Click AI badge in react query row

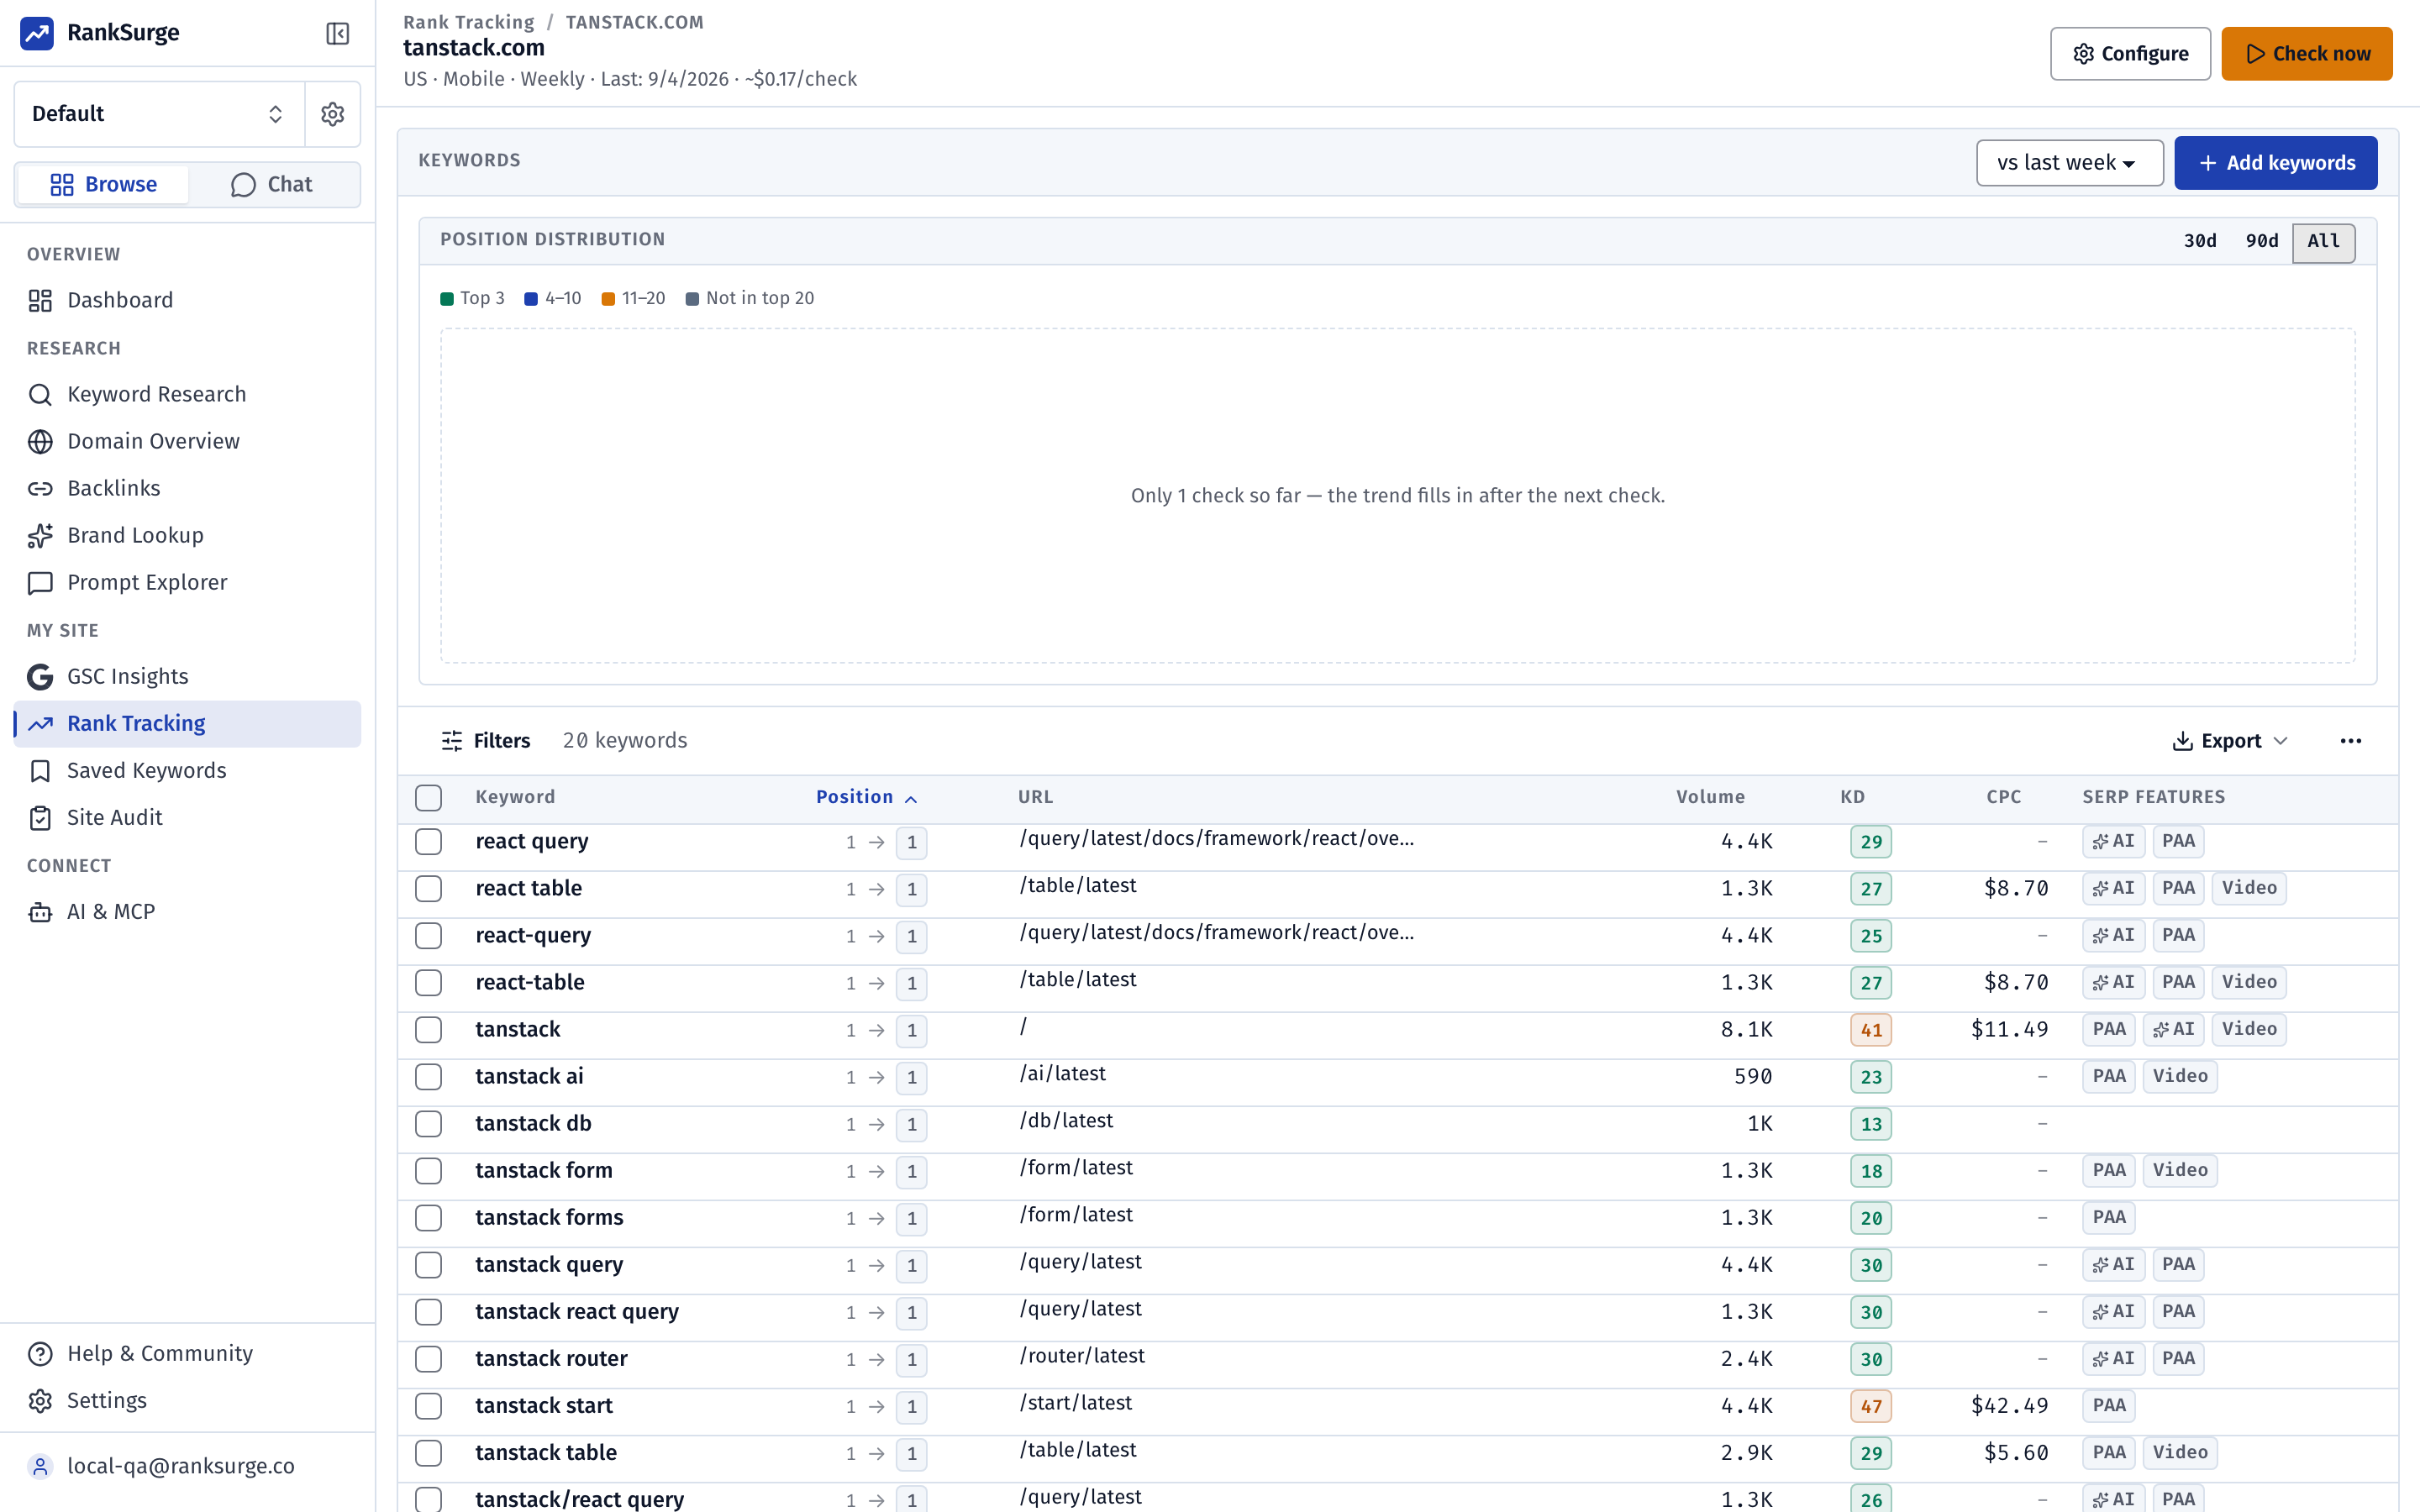click(x=2113, y=841)
